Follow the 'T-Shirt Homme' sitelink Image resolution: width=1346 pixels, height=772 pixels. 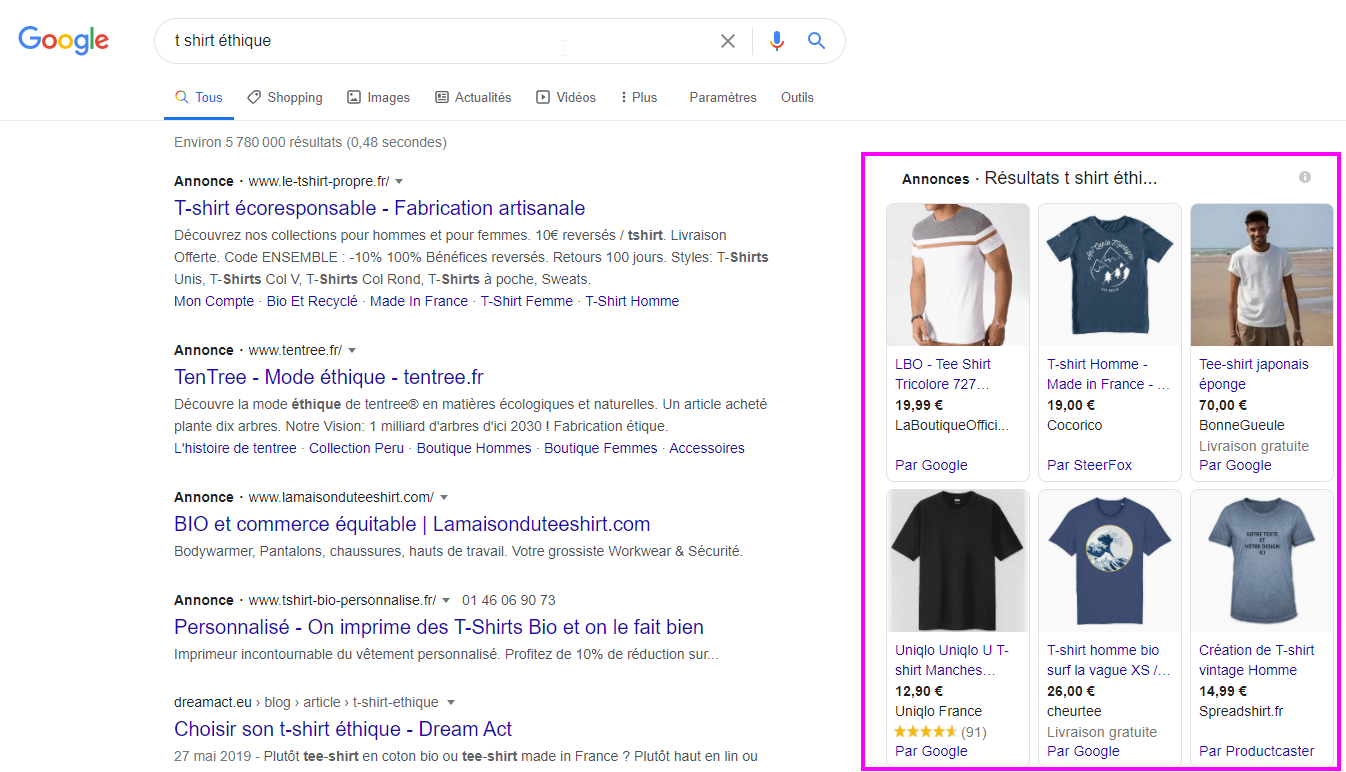632,301
